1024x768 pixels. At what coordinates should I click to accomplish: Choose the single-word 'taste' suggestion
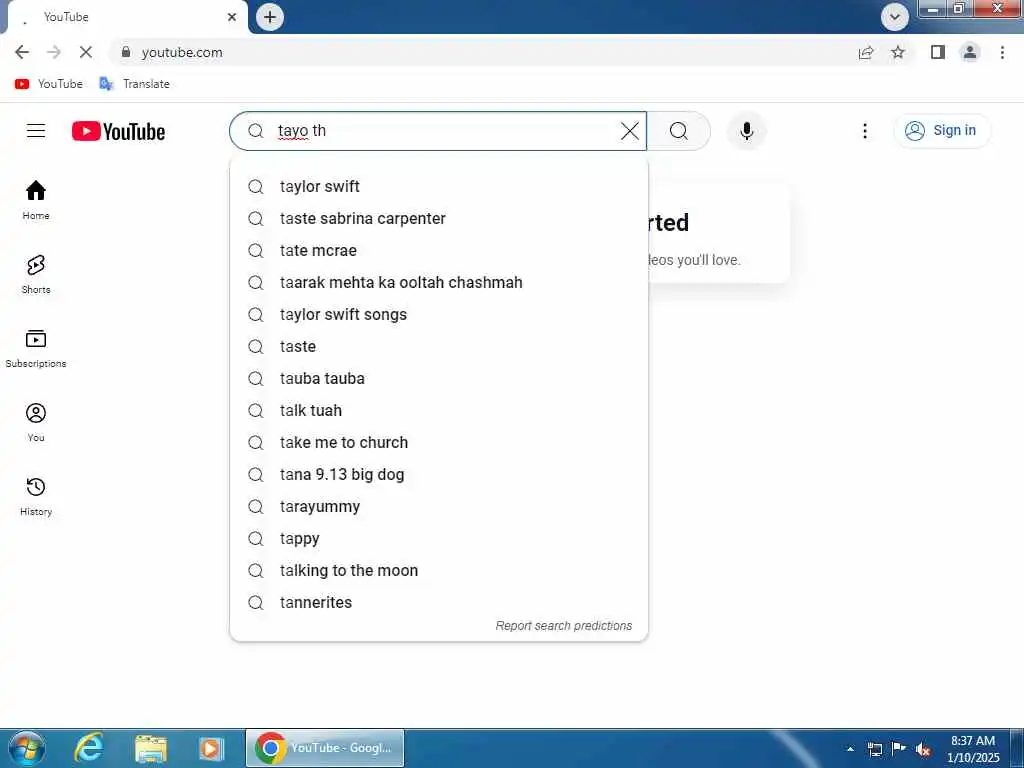click(439, 346)
